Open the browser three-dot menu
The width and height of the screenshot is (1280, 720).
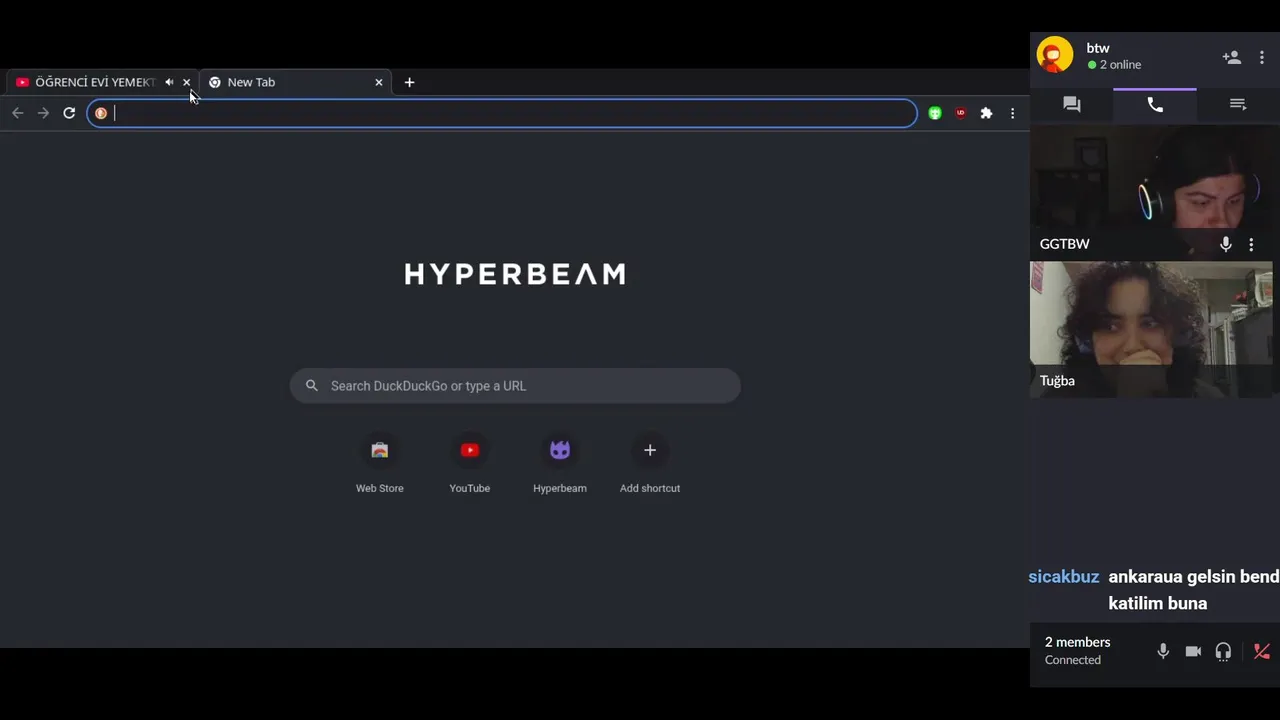1012,113
